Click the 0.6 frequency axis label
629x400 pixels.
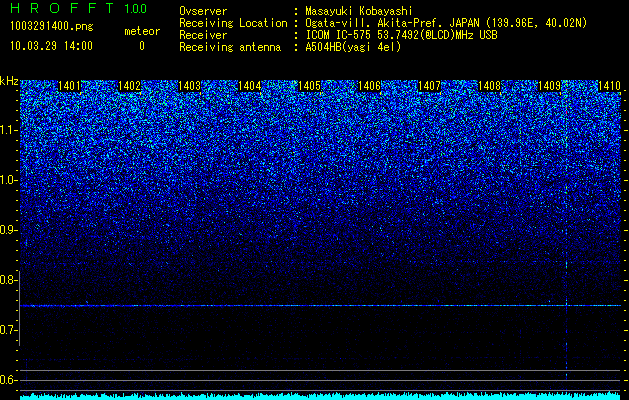(x=9, y=380)
